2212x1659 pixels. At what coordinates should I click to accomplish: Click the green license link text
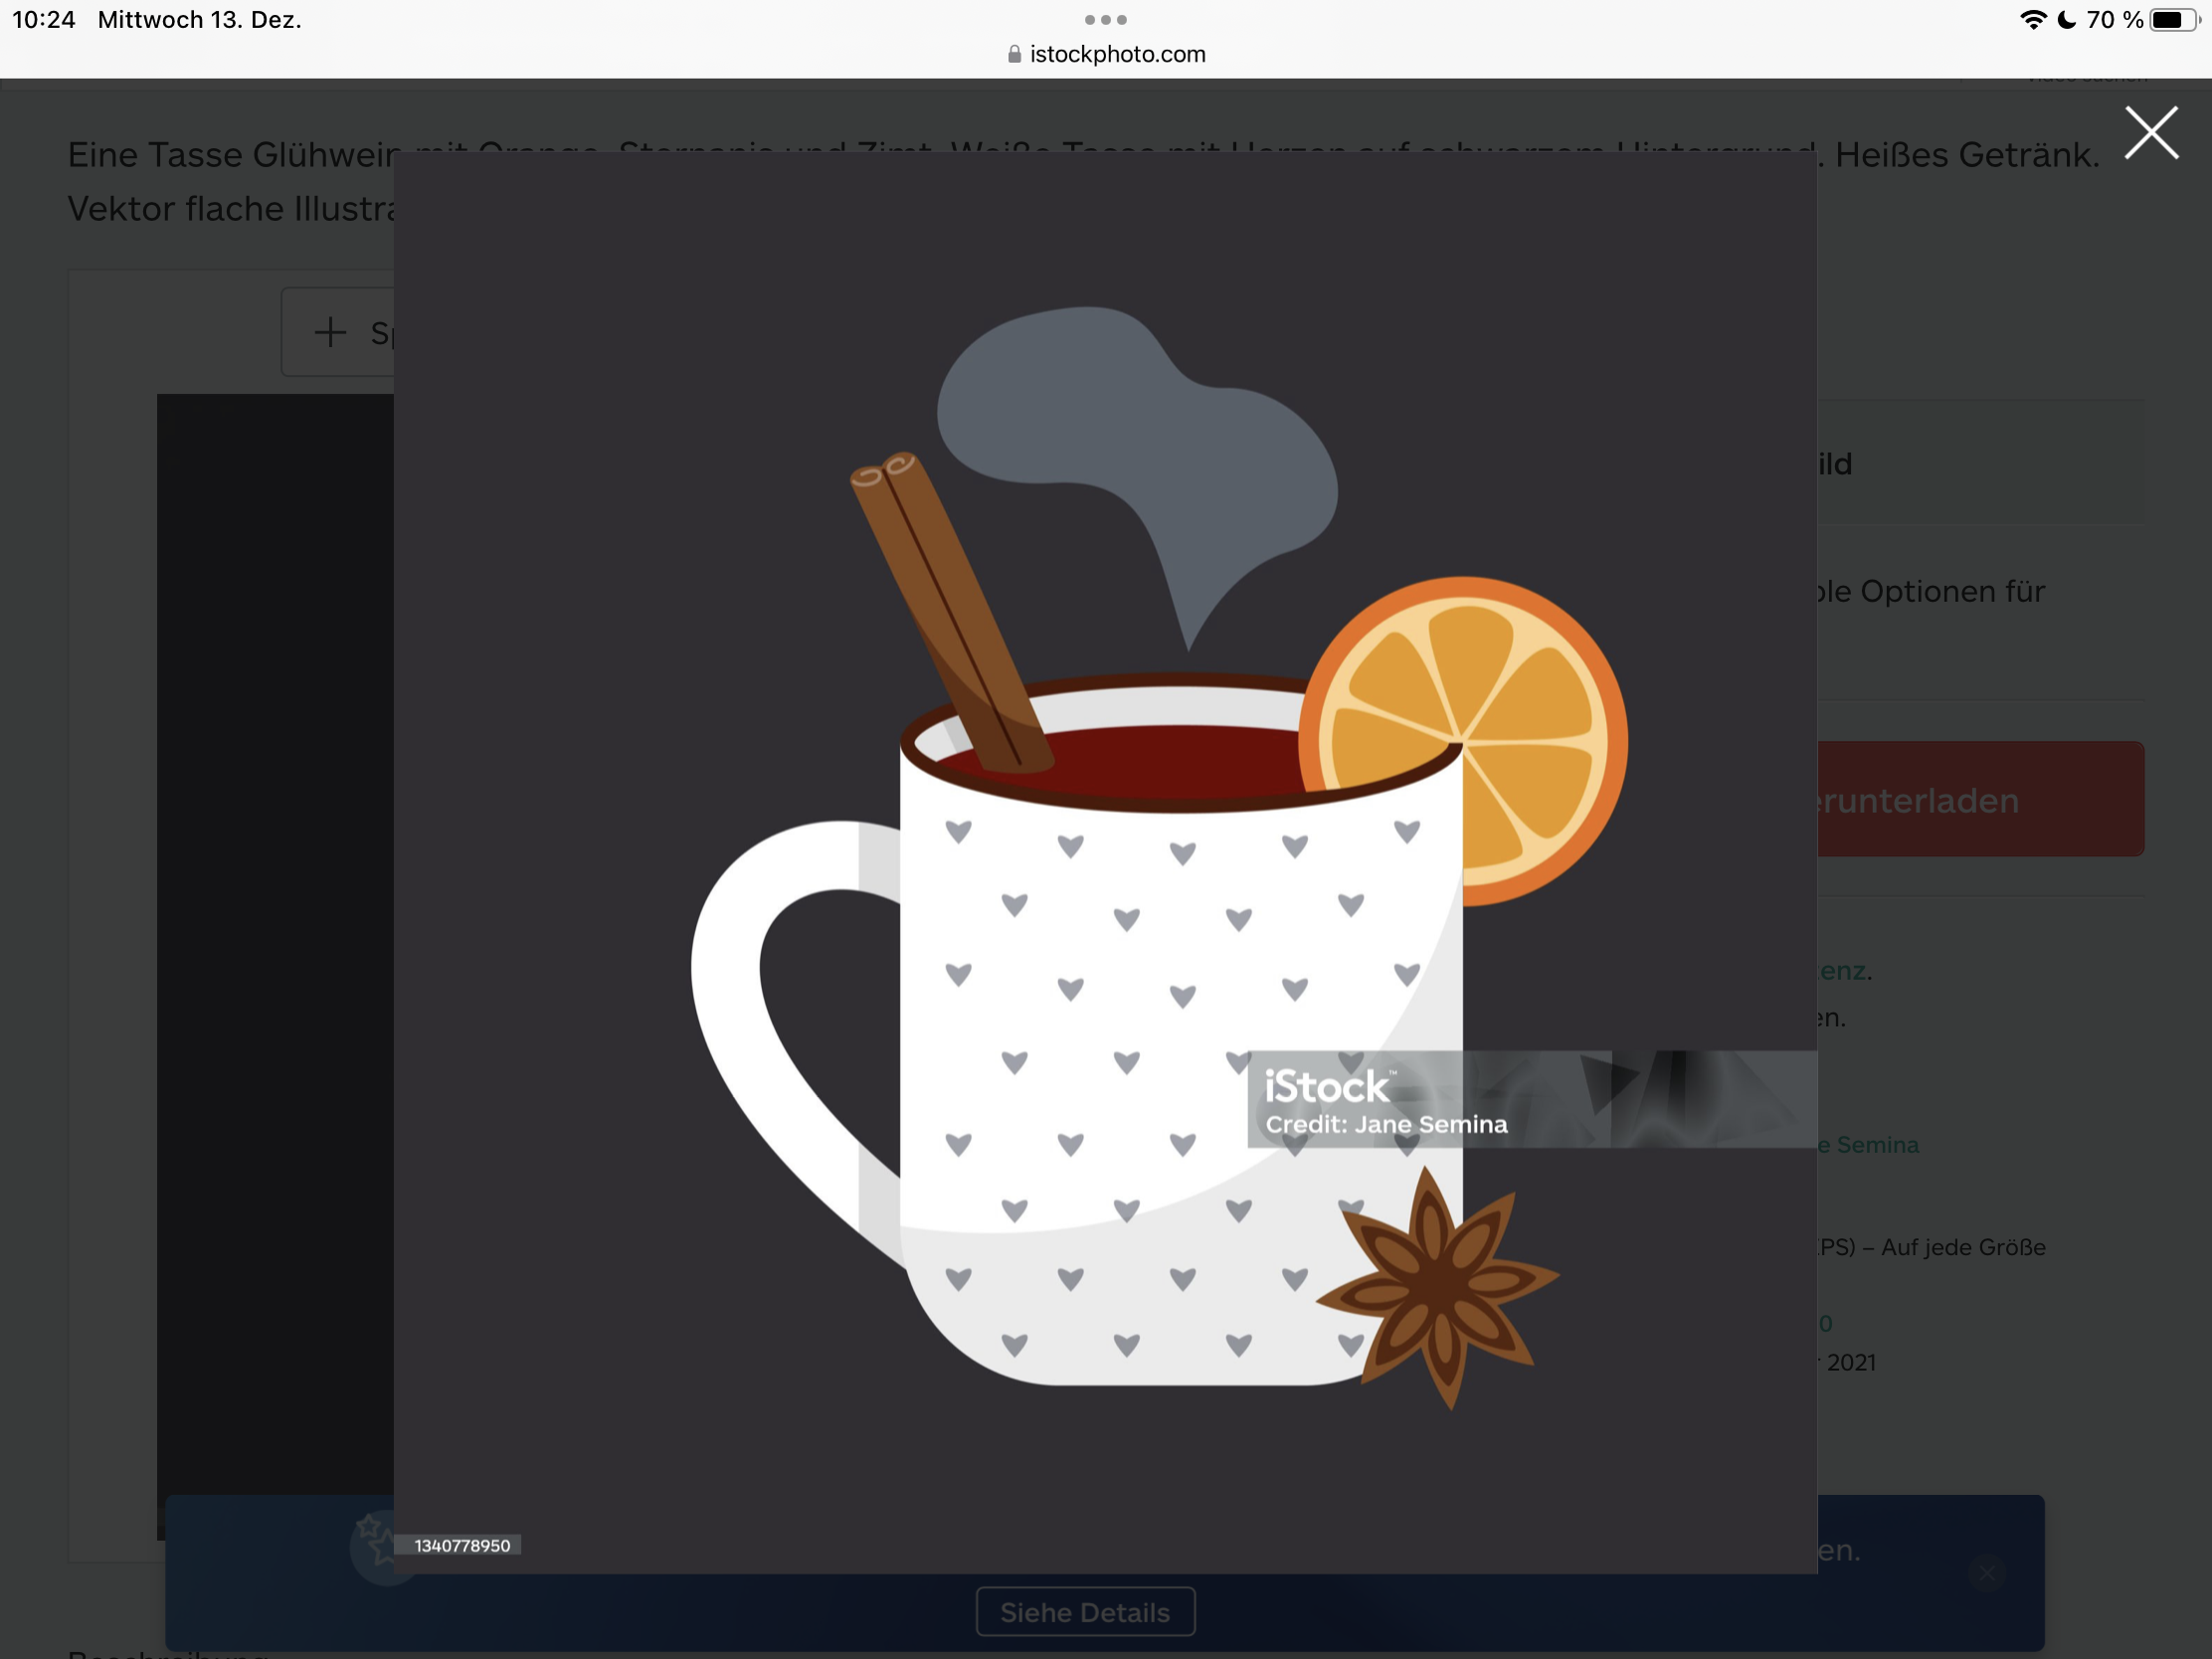click(1845, 970)
